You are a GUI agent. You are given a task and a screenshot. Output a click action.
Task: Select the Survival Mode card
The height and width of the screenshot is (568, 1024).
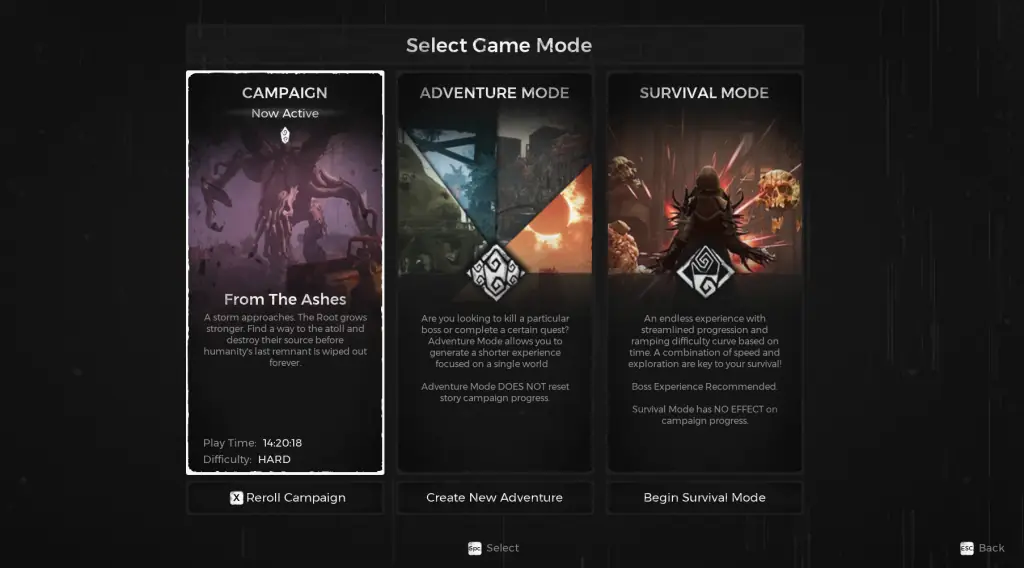point(705,272)
